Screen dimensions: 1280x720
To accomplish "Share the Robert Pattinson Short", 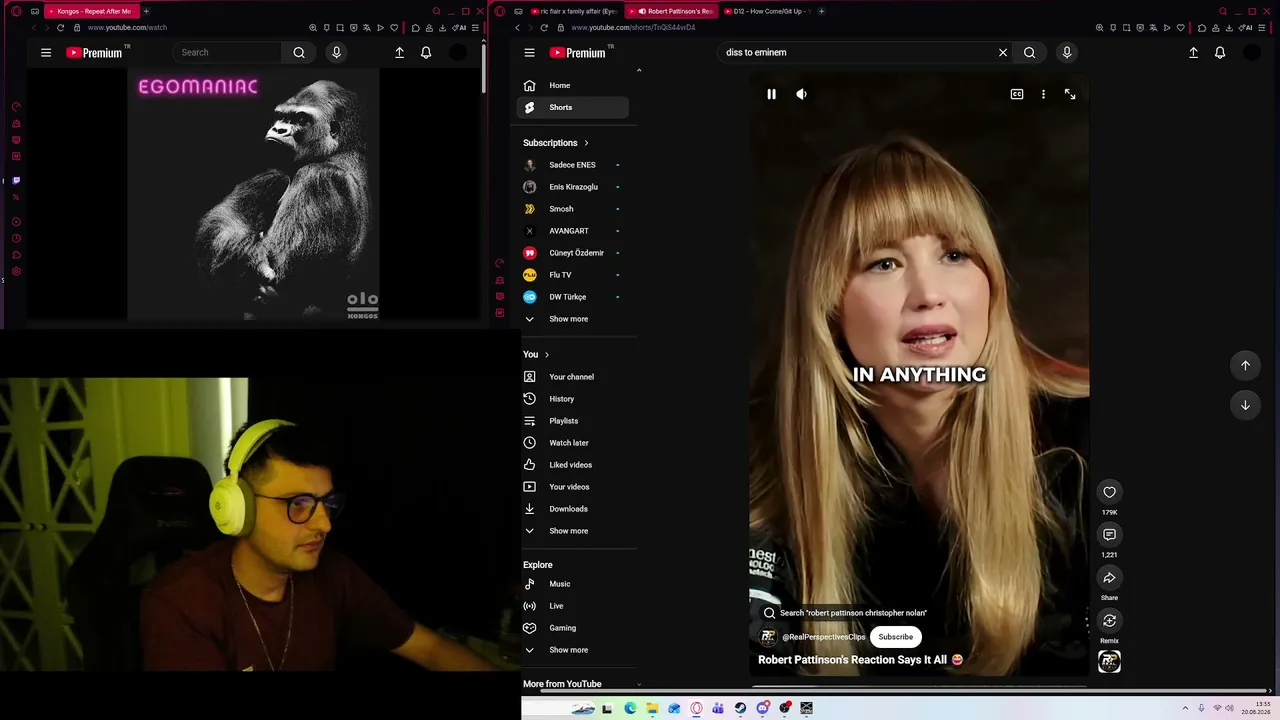I will click(x=1109, y=578).
